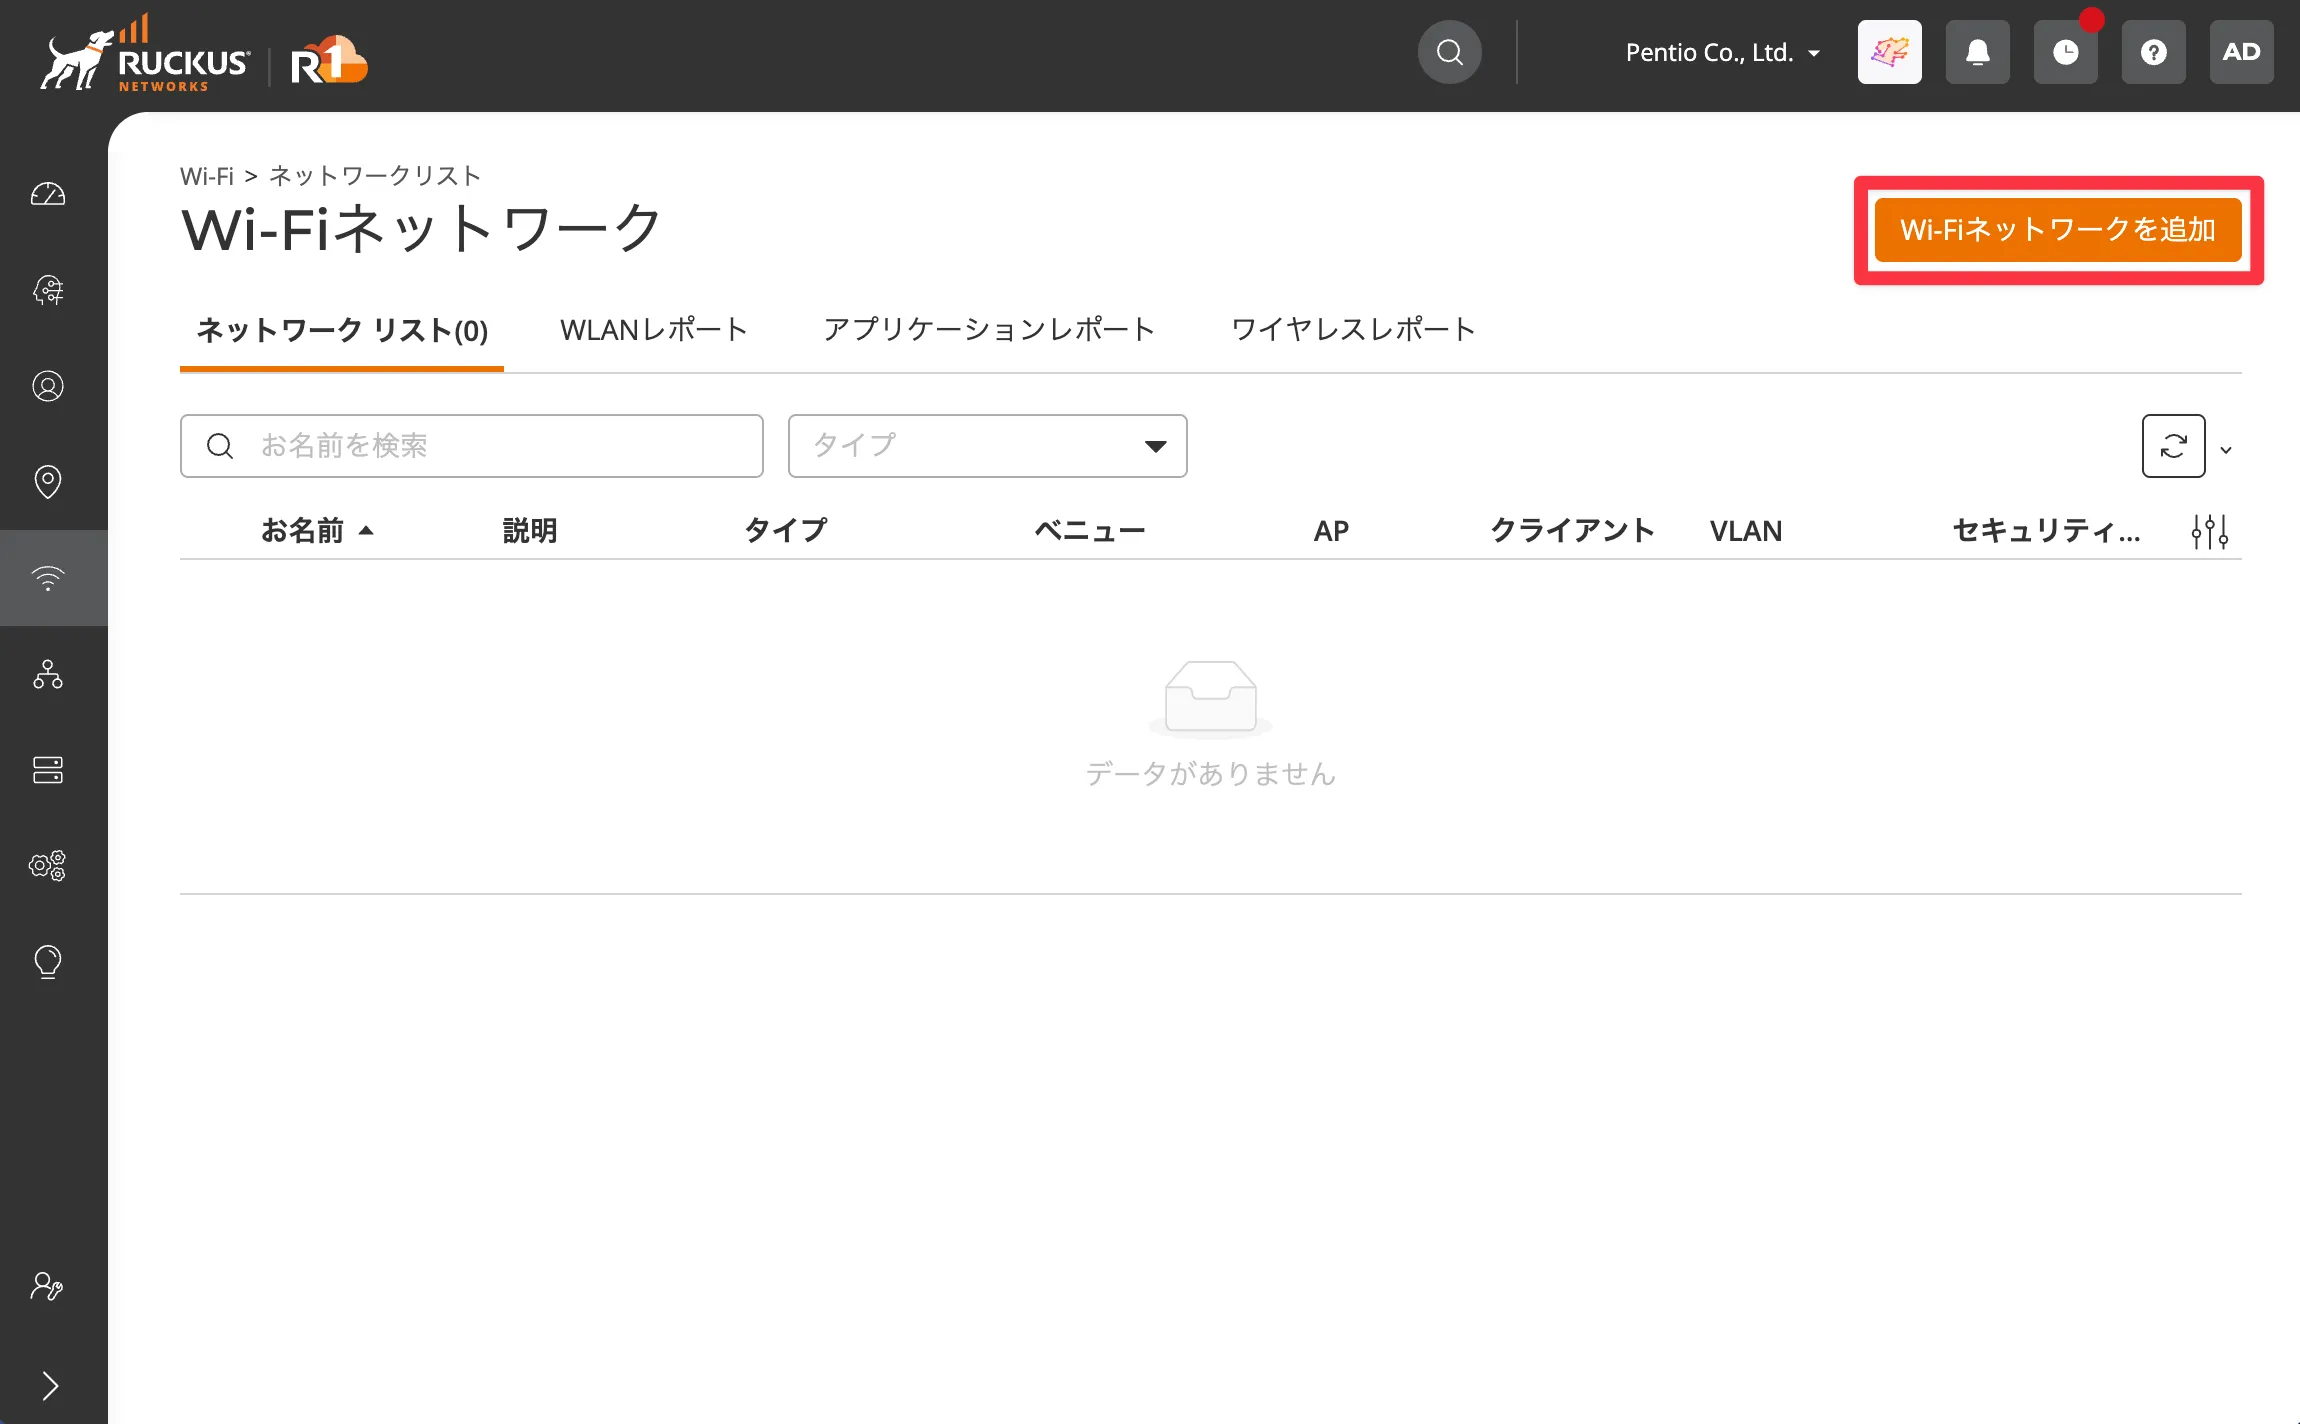Click the クライアント column header

coord(1572,530)
